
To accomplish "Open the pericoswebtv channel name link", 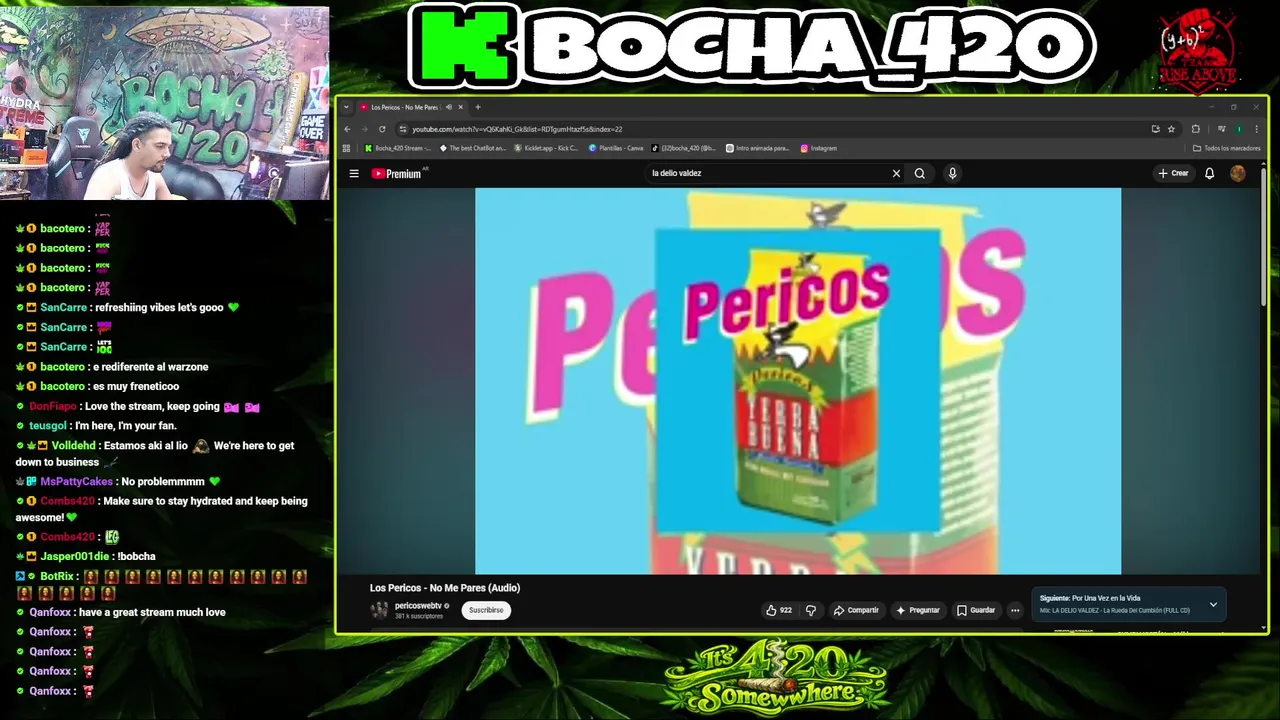I will (x=418, y=606).
